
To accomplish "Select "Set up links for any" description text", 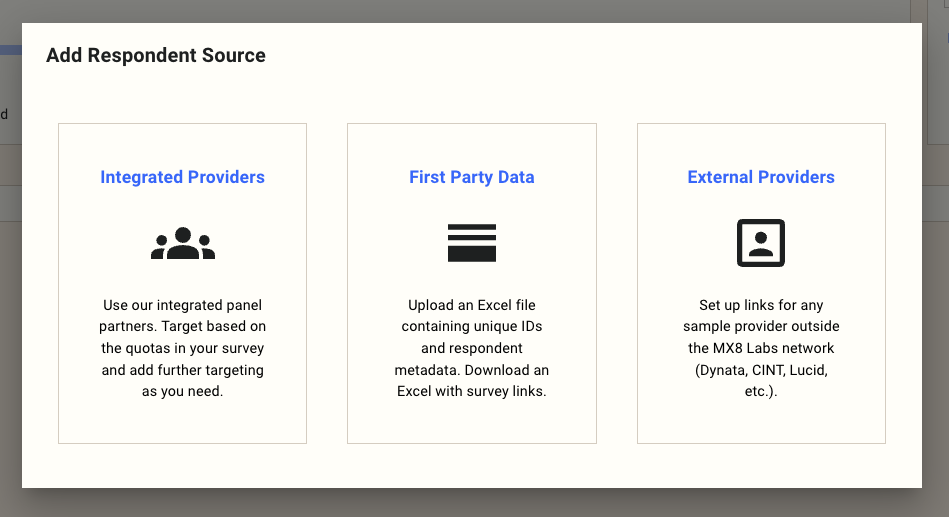I will tap(761, 305).
